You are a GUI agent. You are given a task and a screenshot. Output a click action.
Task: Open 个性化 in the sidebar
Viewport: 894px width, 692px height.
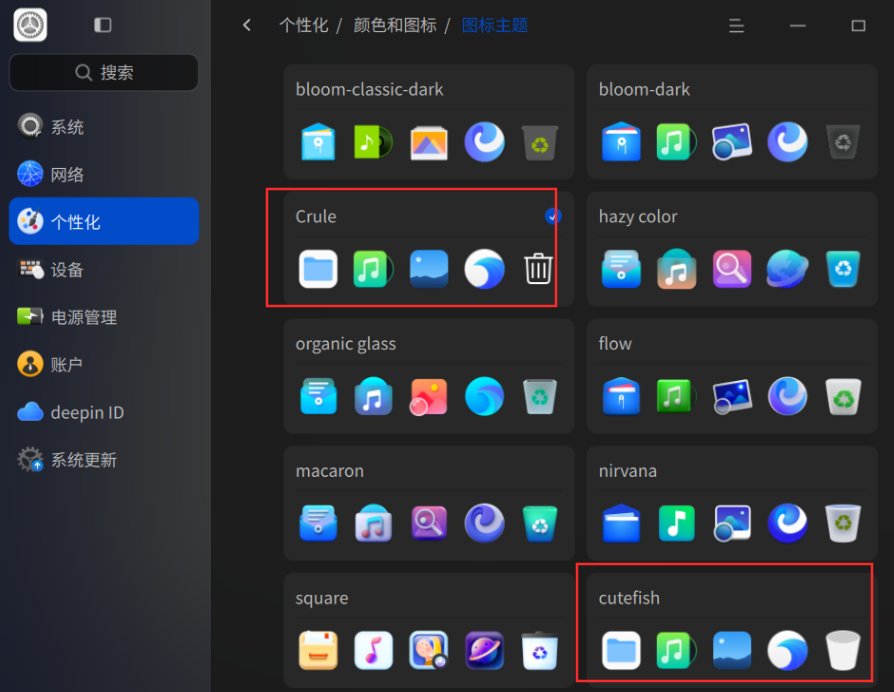click(104, 221)
